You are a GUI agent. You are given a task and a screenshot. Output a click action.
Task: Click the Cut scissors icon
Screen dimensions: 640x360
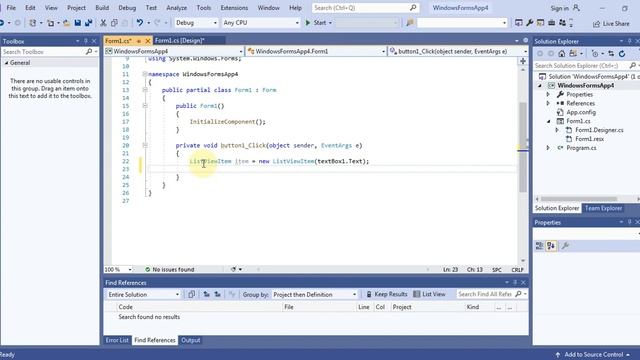[x=103, y=23]
